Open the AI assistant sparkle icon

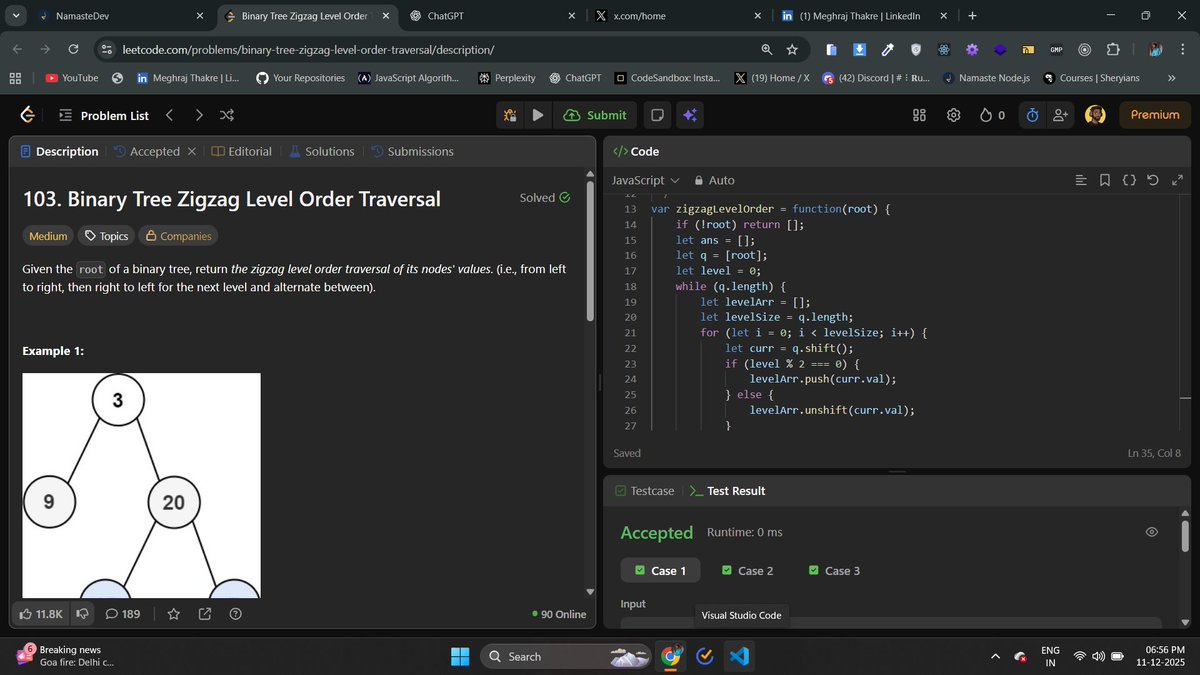[691, 115]
